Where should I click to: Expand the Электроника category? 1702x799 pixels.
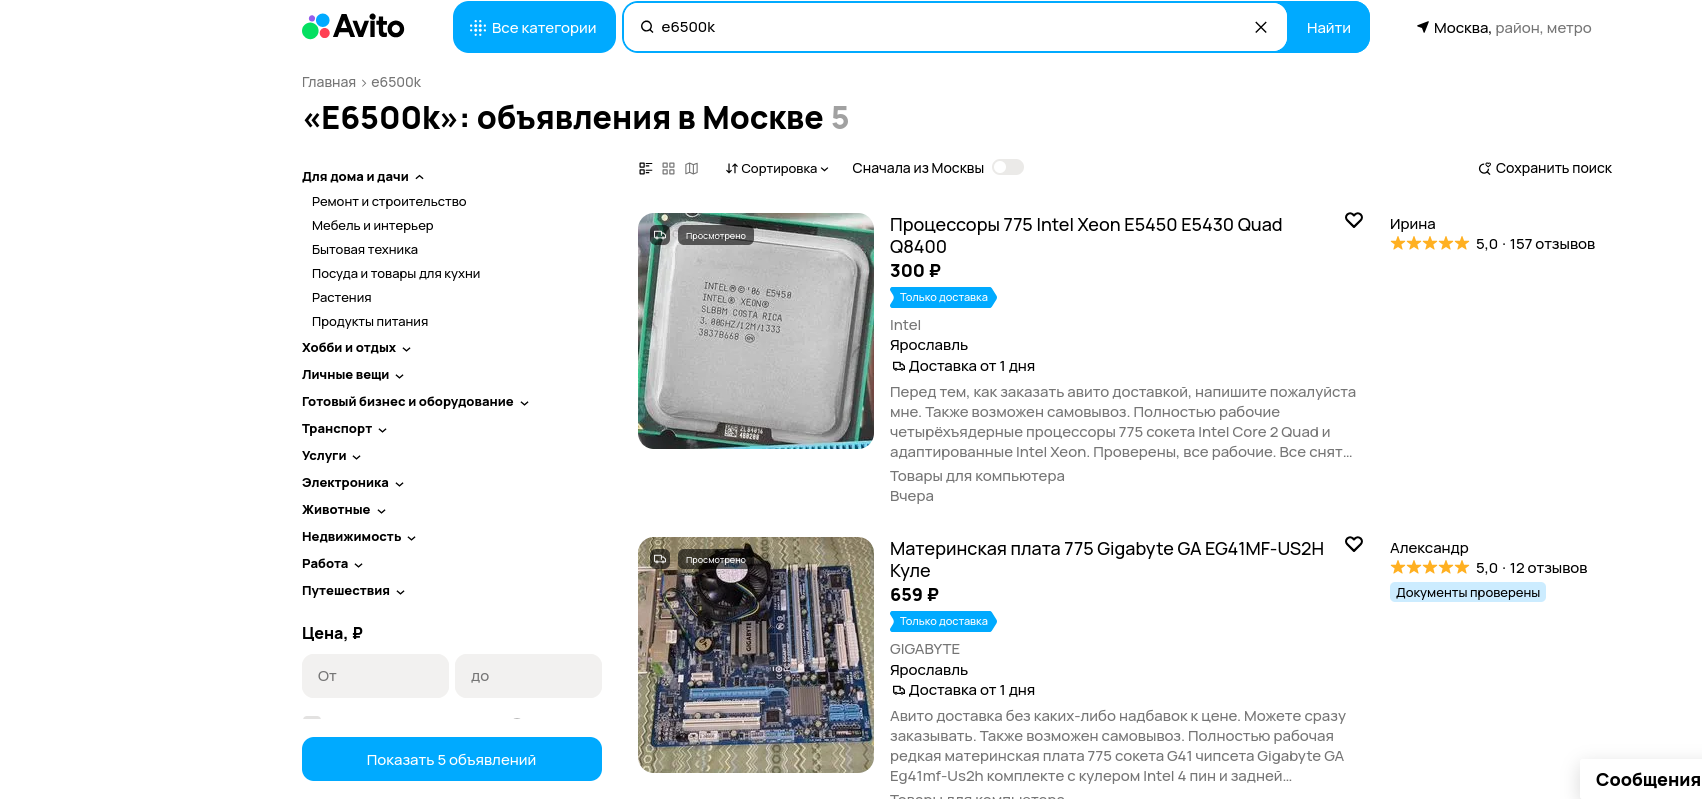pyautogui.click(x=353, y=482)
